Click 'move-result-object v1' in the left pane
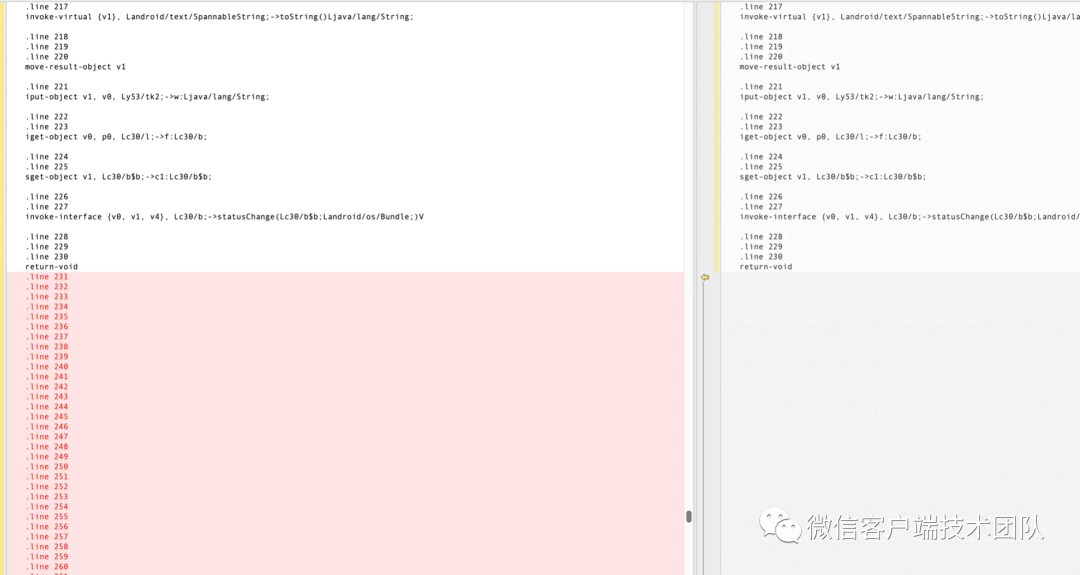This screenshot has height=575, width=1080. pyautogui.click(x=75, y=67)
